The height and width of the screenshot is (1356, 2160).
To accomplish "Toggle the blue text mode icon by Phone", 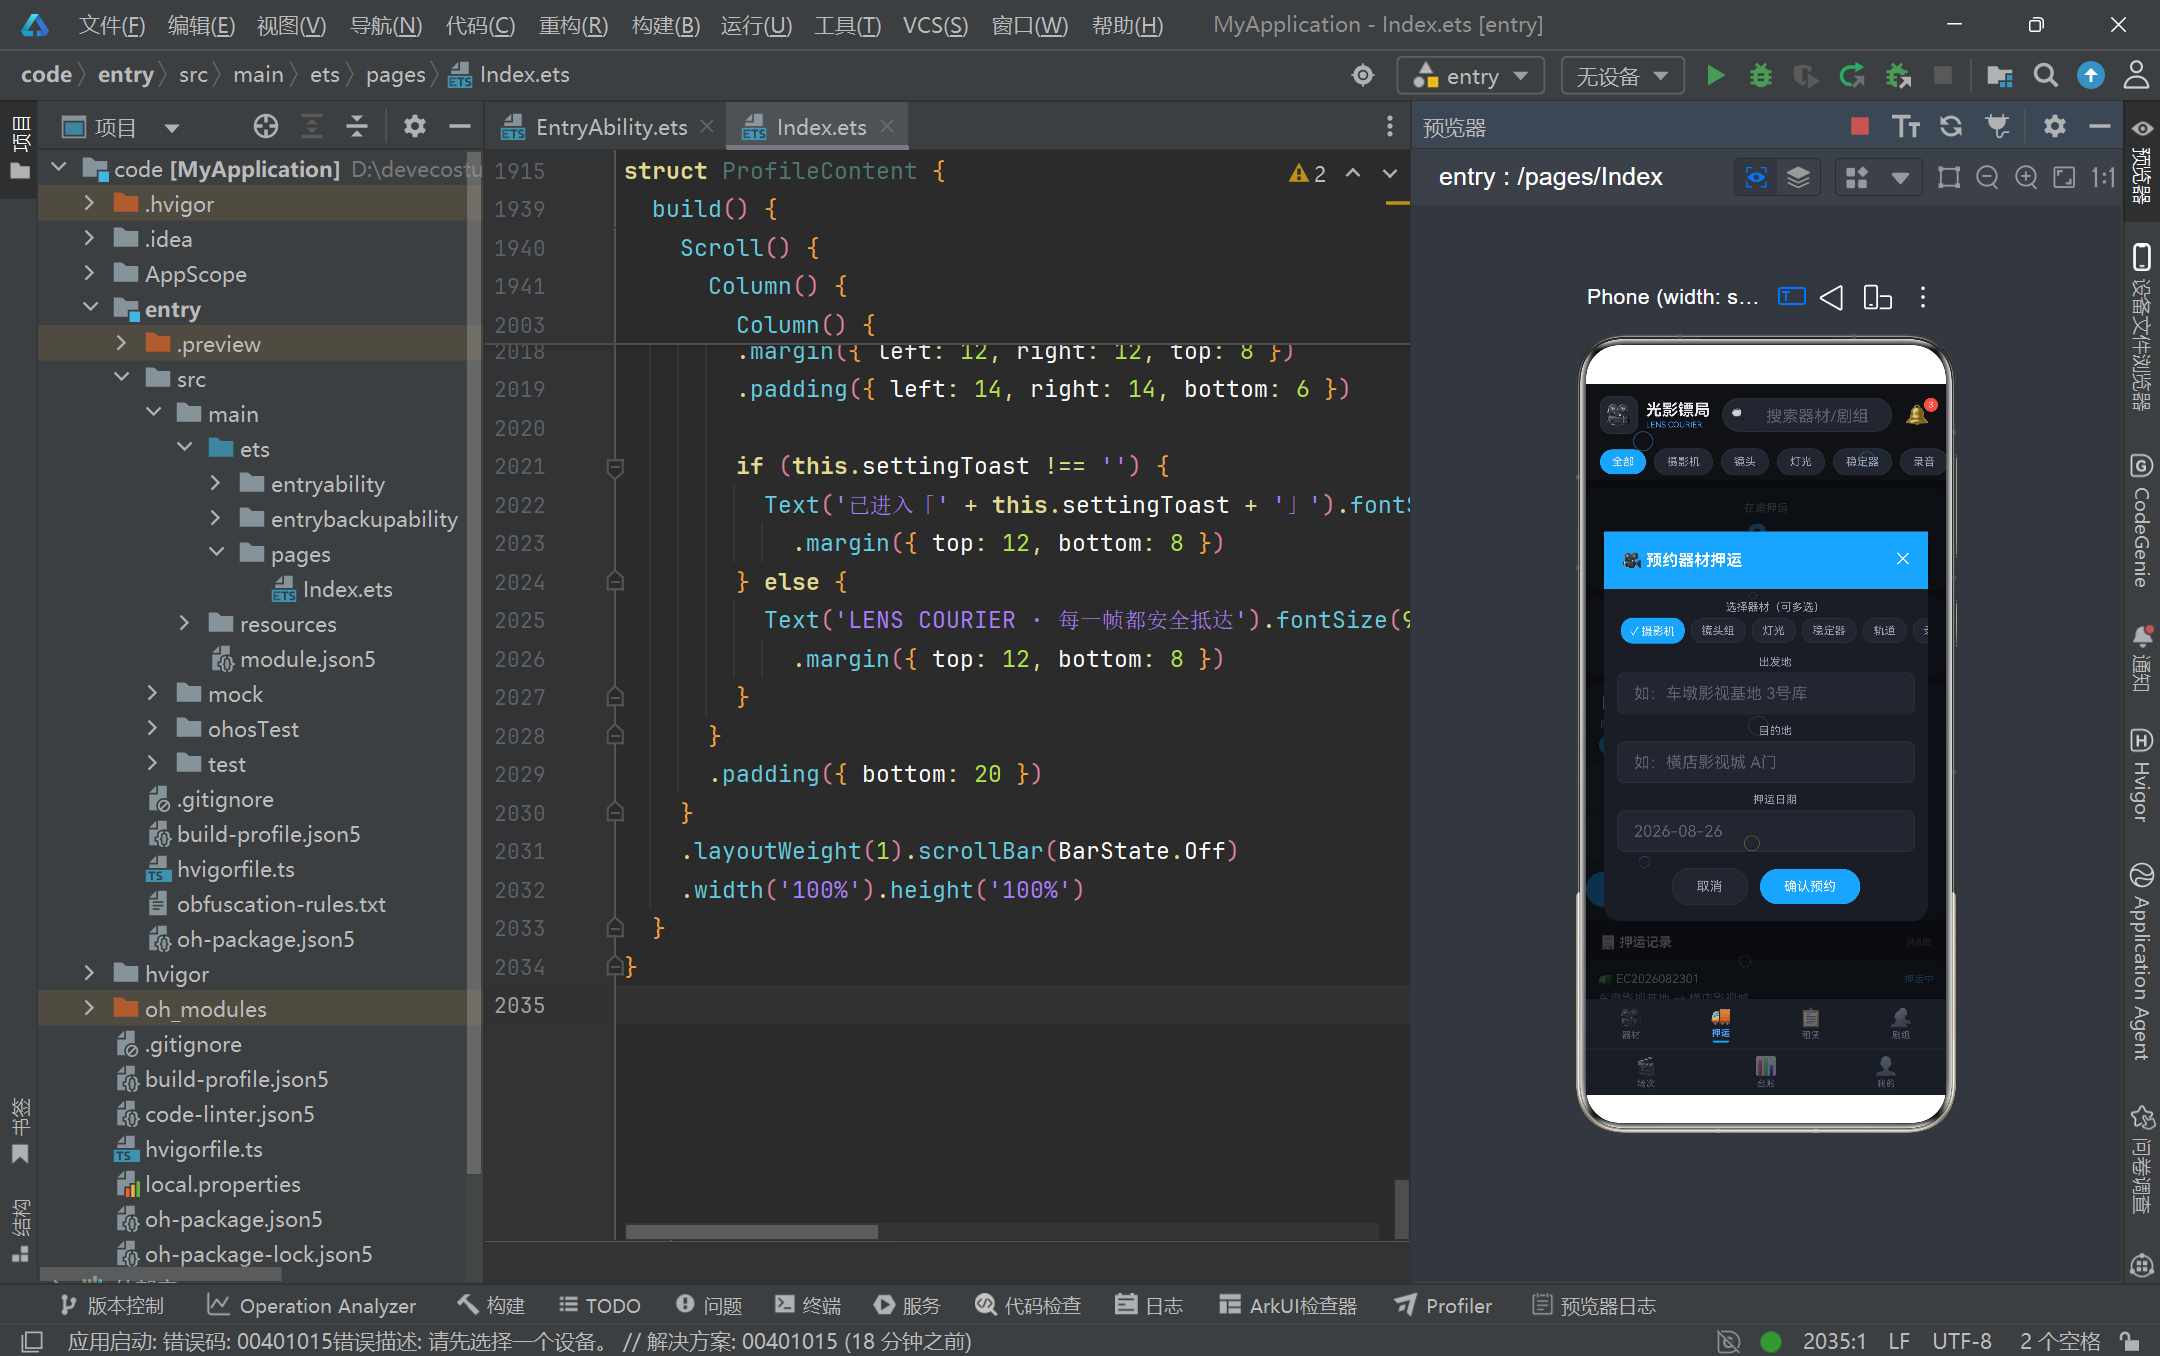I will tap(1792, 297).
